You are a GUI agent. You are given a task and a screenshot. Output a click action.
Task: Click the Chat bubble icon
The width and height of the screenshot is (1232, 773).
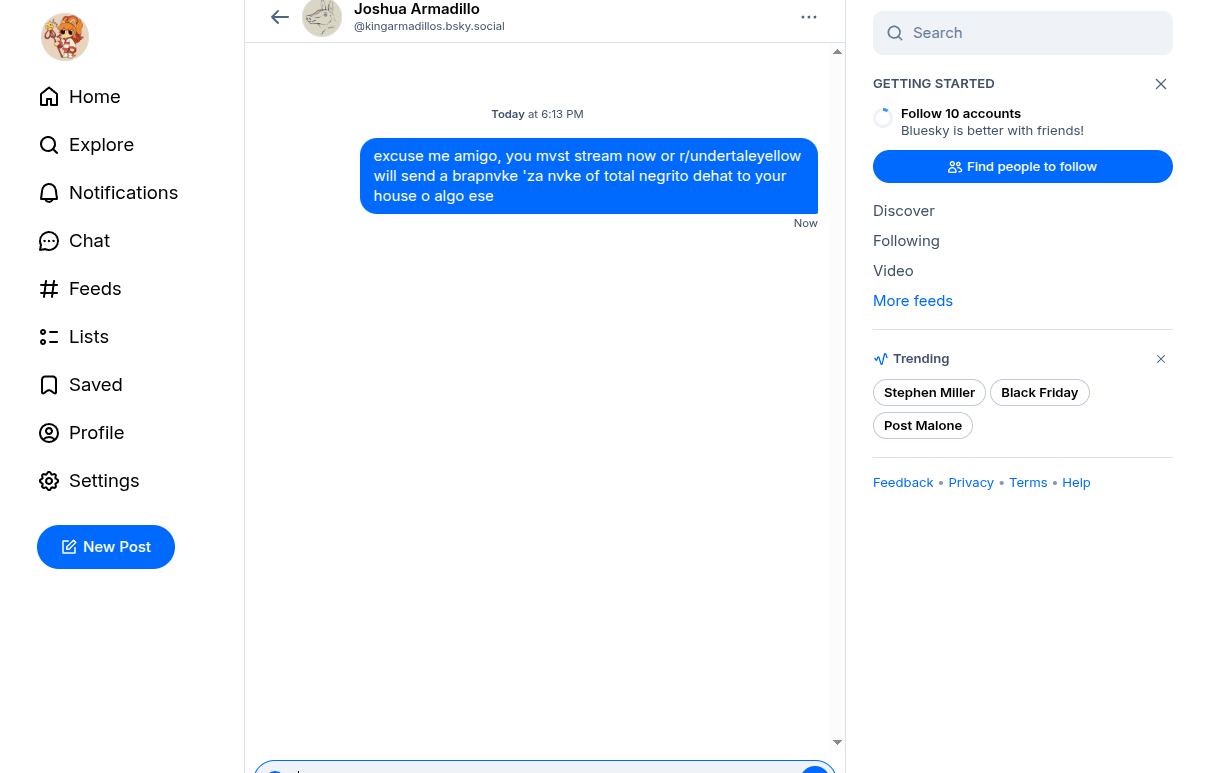click(x=49, y=241)
